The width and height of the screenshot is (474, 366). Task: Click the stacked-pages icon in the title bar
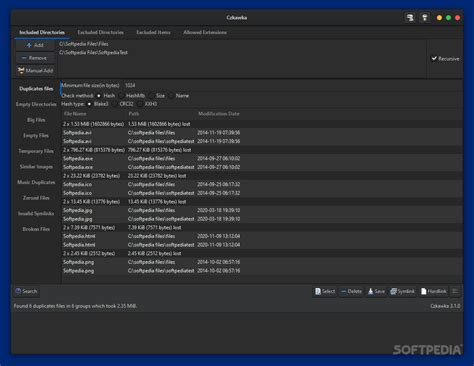tap(410, 17)
